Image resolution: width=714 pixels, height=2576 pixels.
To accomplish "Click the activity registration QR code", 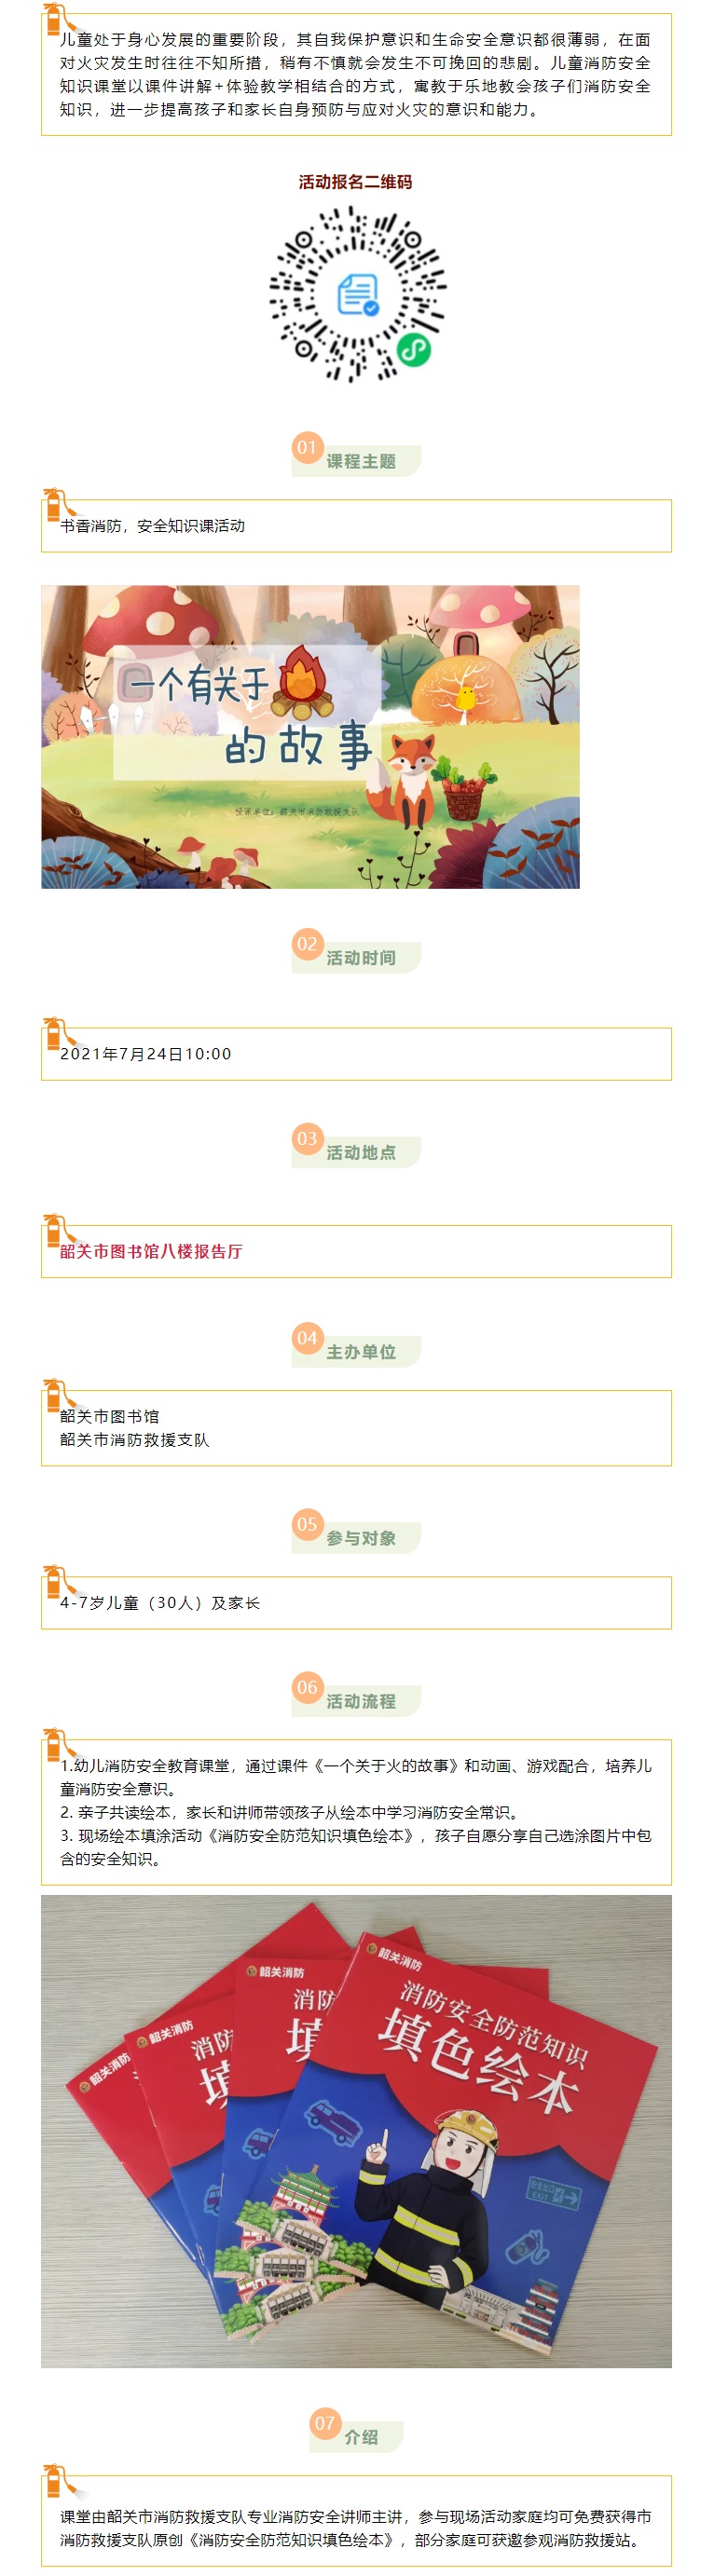I will pos(357,293).
